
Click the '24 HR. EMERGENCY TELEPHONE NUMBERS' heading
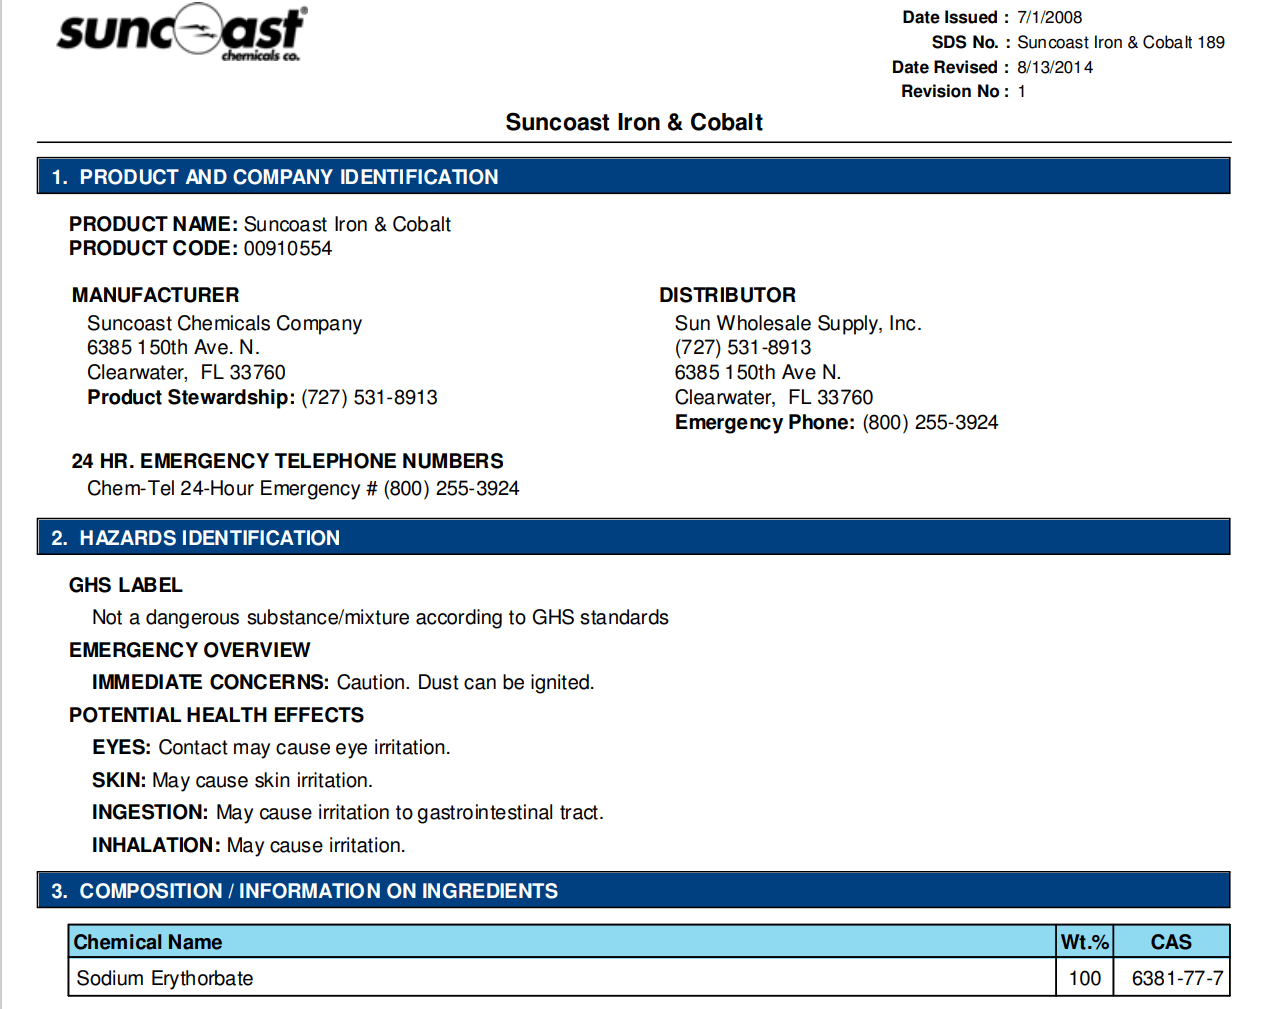[287, 461]
